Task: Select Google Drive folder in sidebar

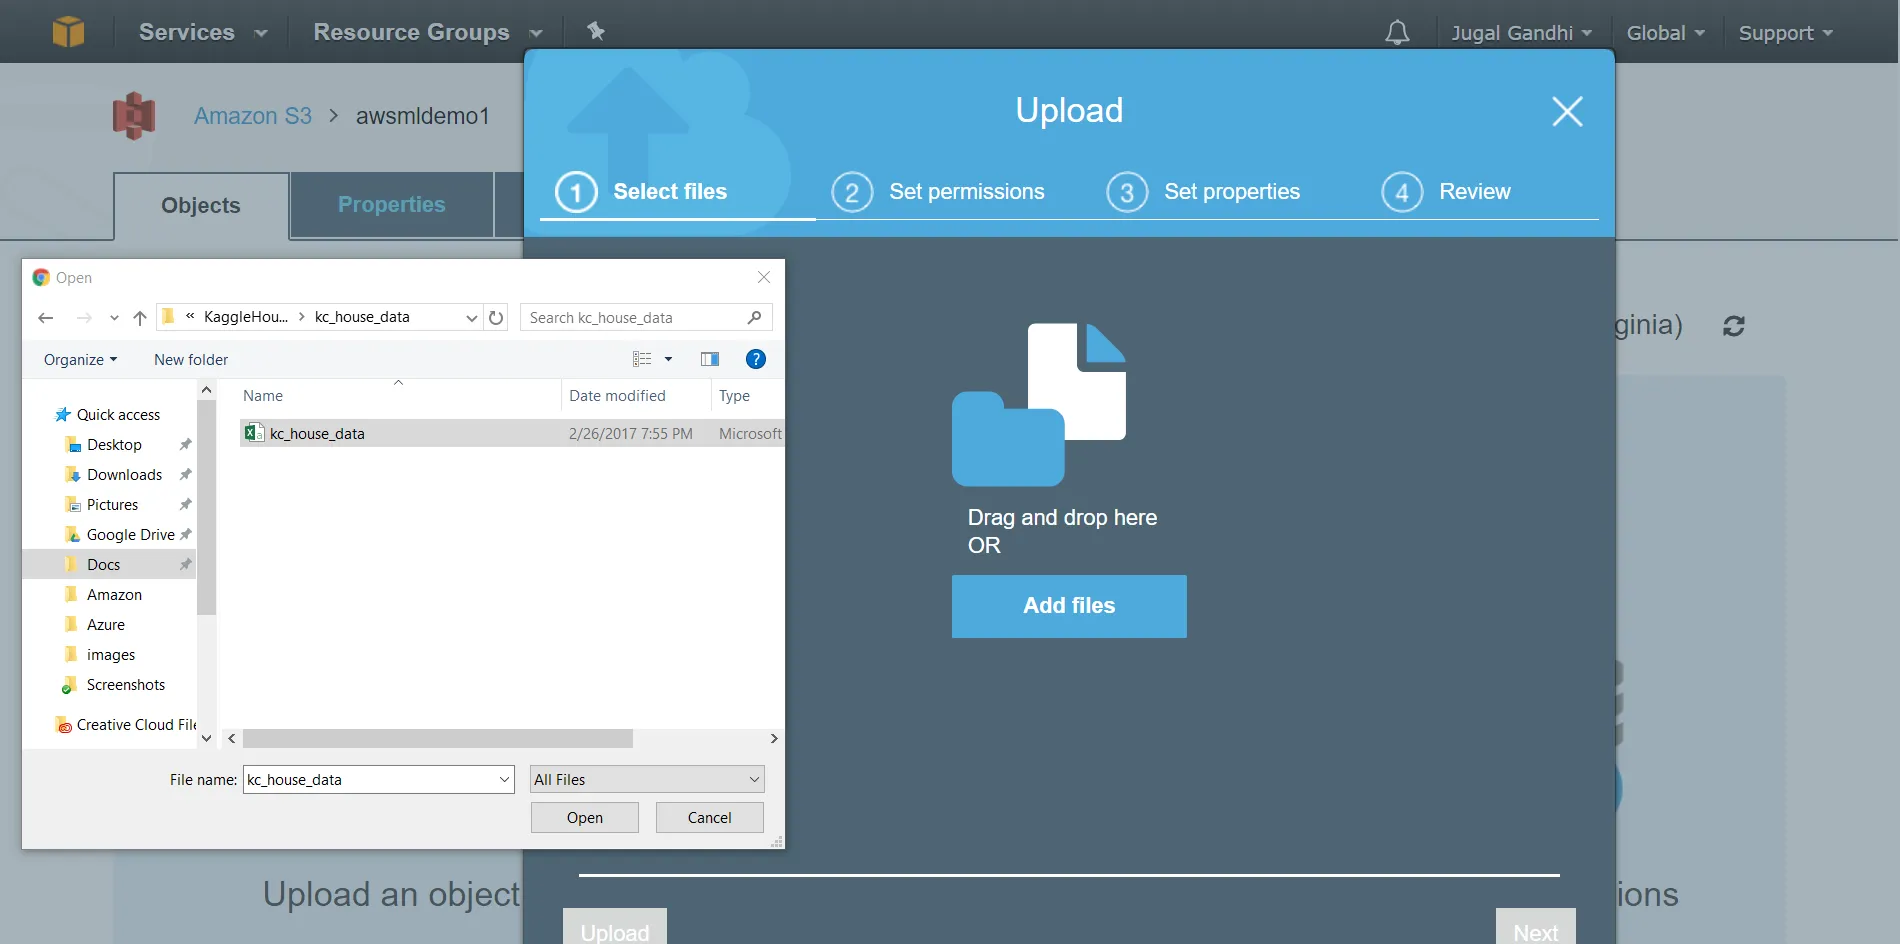Action: [x=130, y=535]
